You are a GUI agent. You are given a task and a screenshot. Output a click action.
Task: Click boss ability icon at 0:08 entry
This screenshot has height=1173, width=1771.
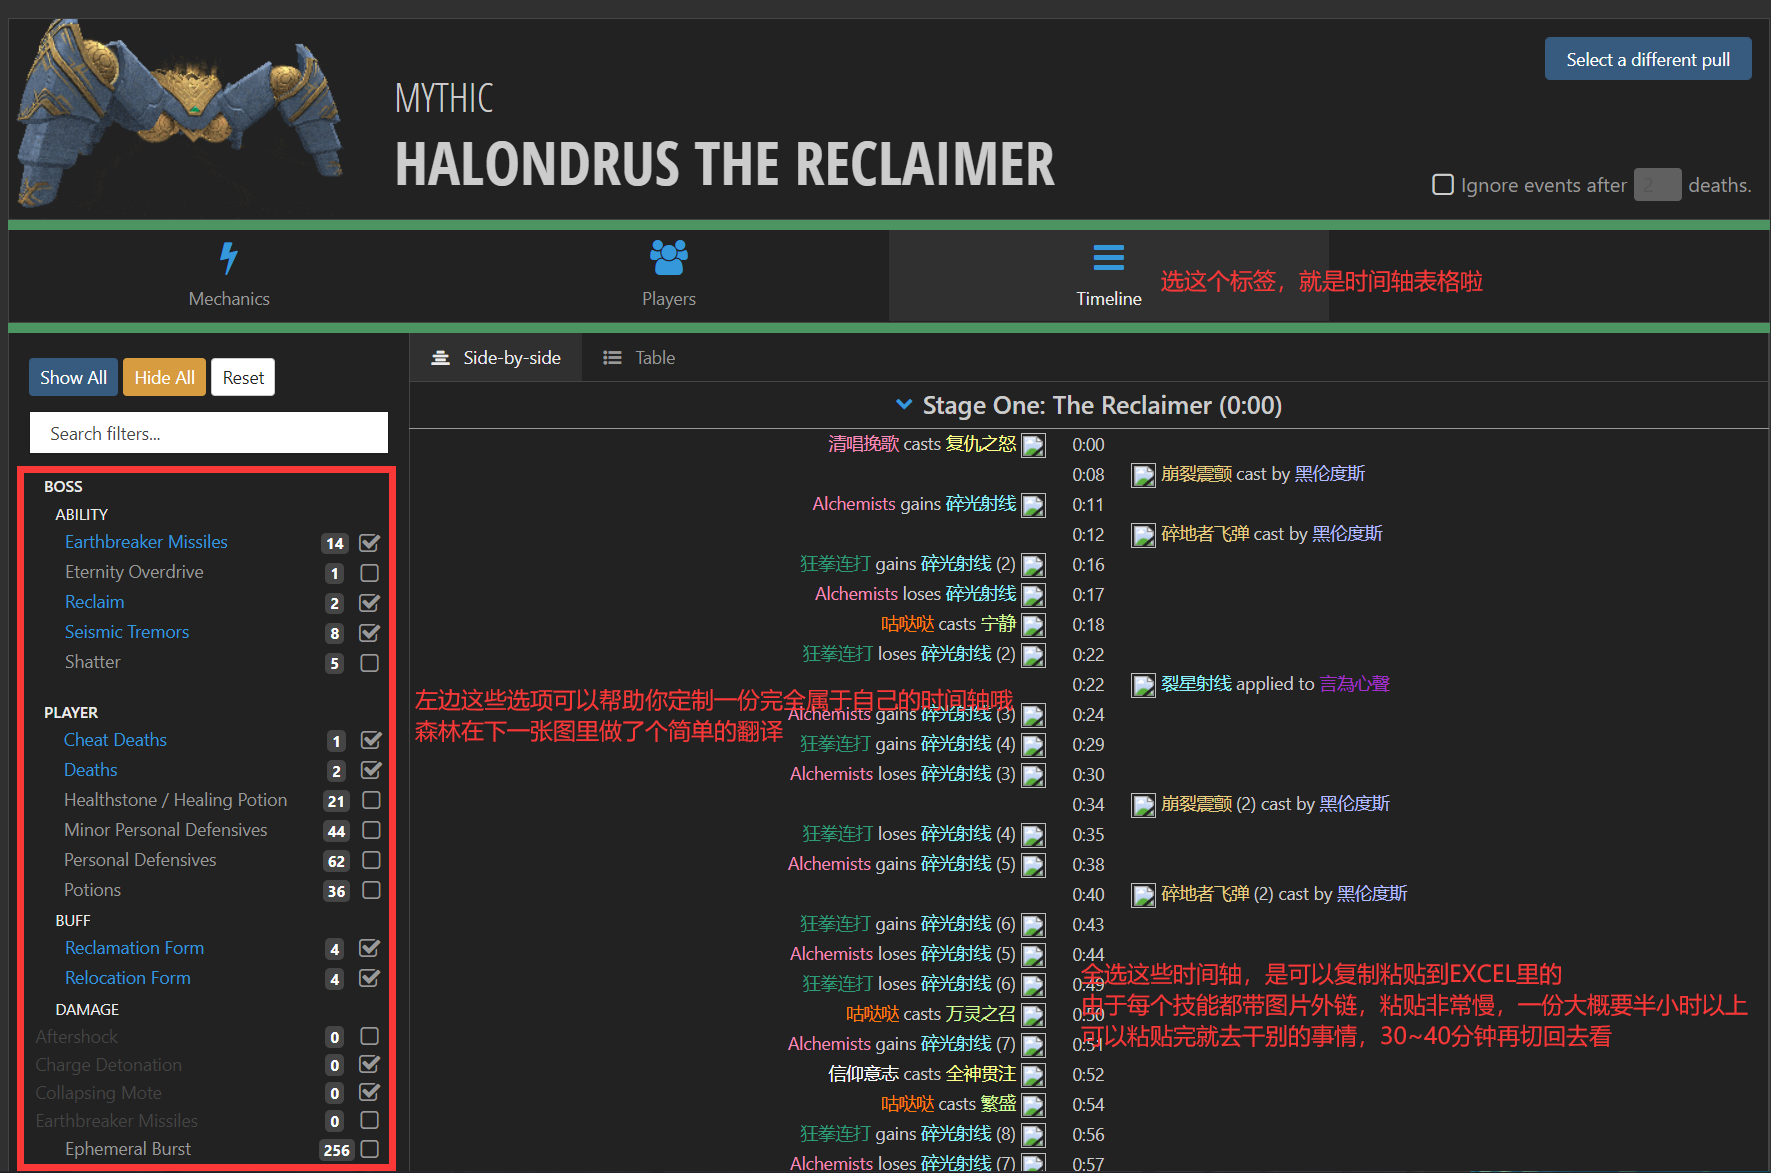[x=1143, y=475]
